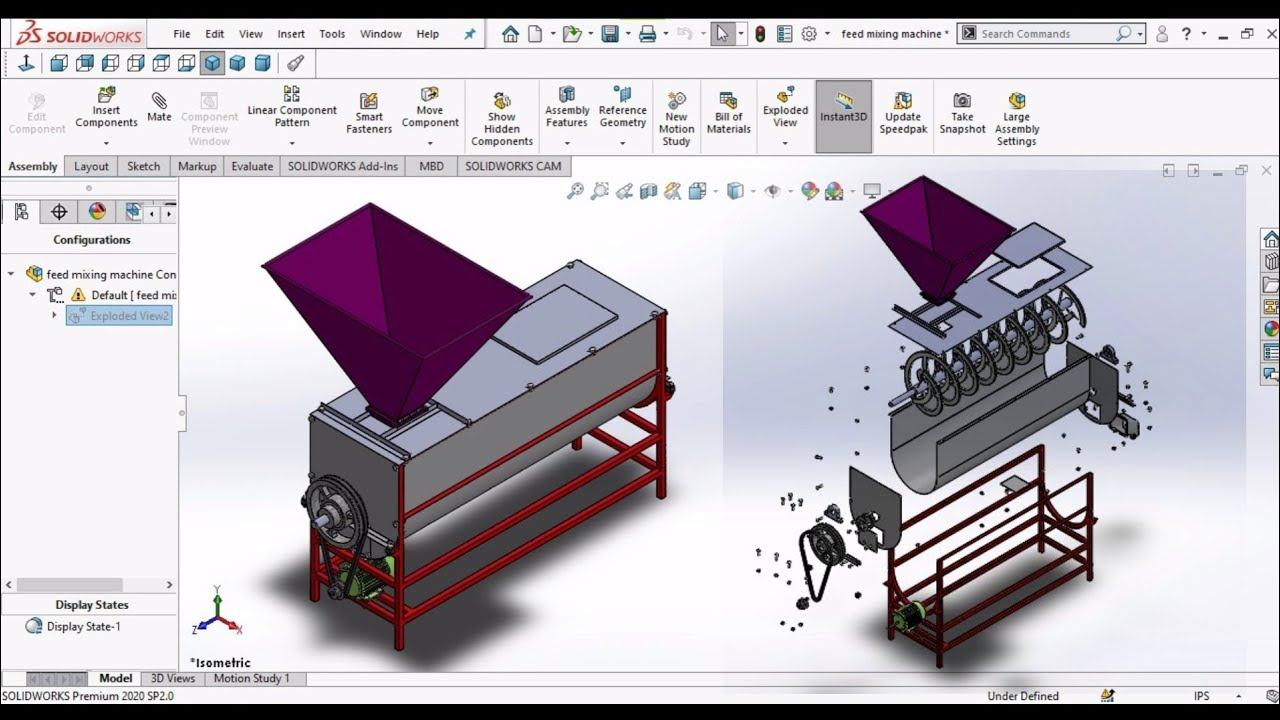Collapse feed mixing machine Configurations root
Image resolution: width=1280 pixels, height=720 pixels.
(x=11, y=274)
